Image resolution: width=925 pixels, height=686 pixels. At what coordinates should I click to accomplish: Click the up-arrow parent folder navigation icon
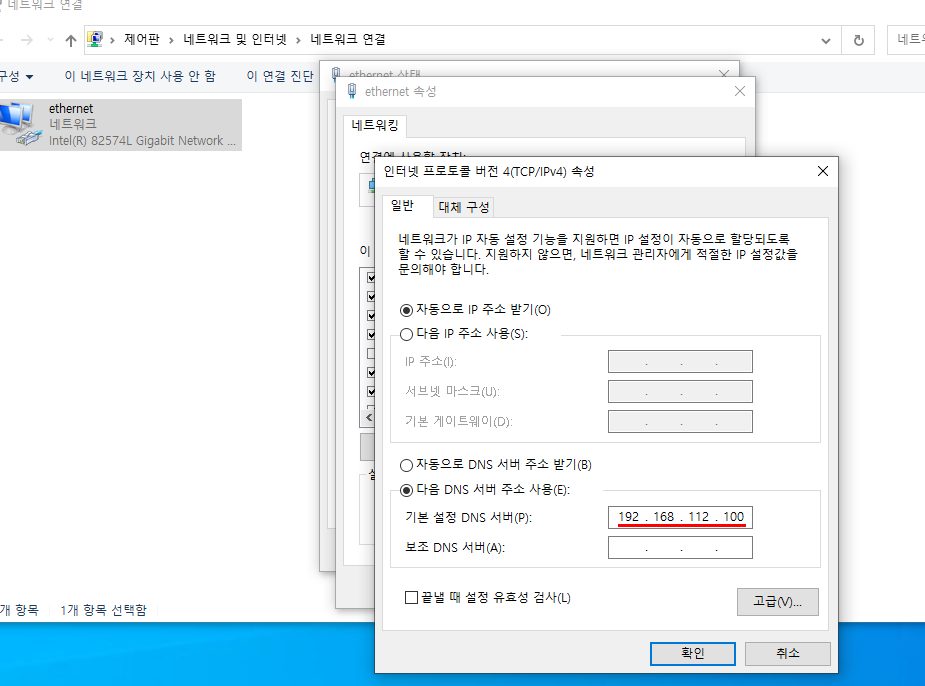(70, 40)
